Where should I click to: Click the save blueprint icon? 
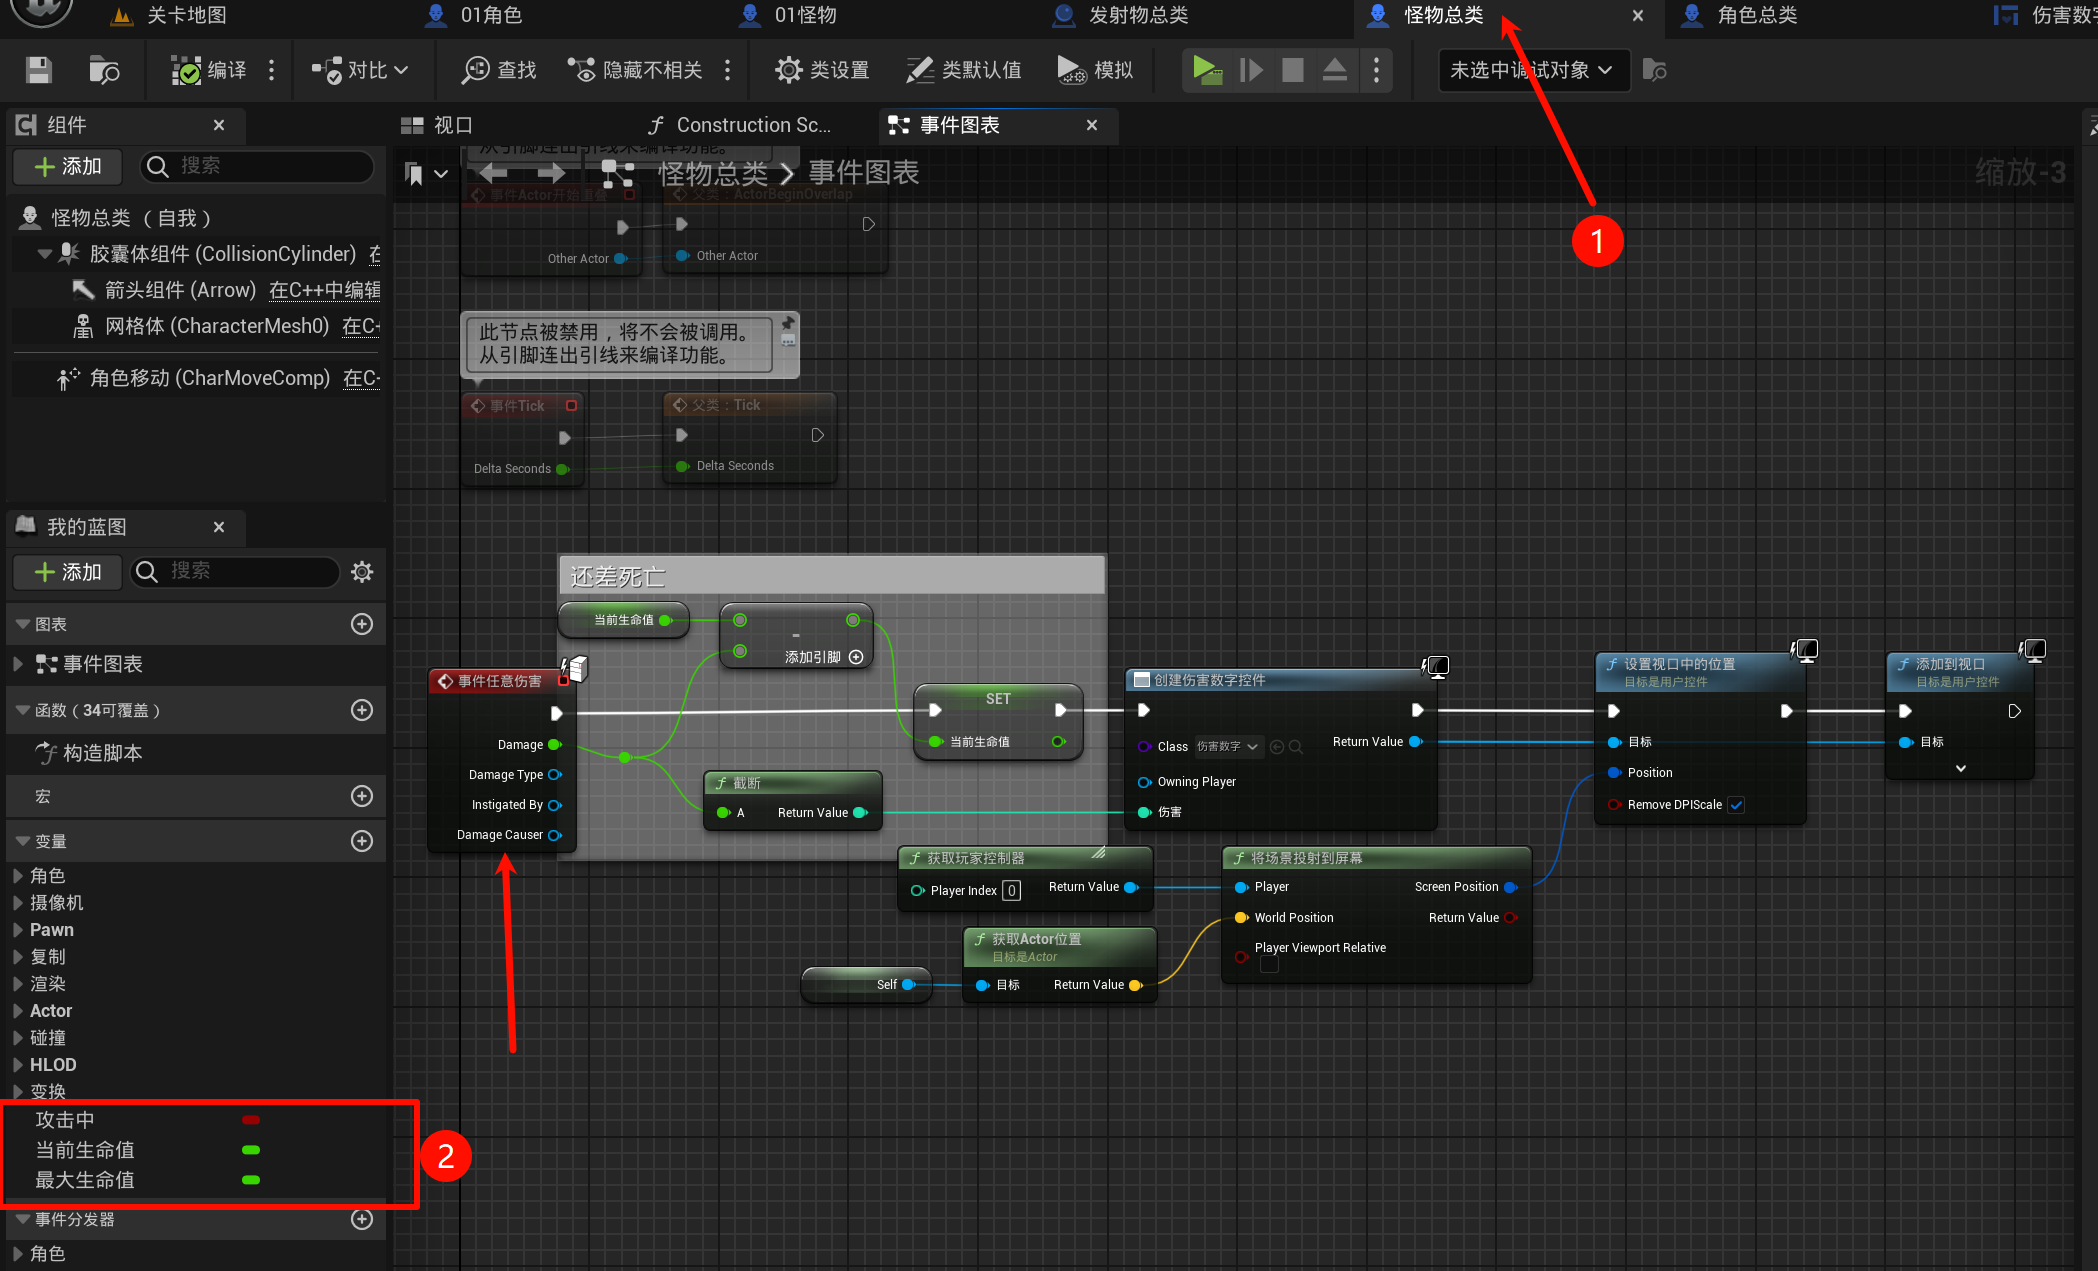(x=39, y=70)
